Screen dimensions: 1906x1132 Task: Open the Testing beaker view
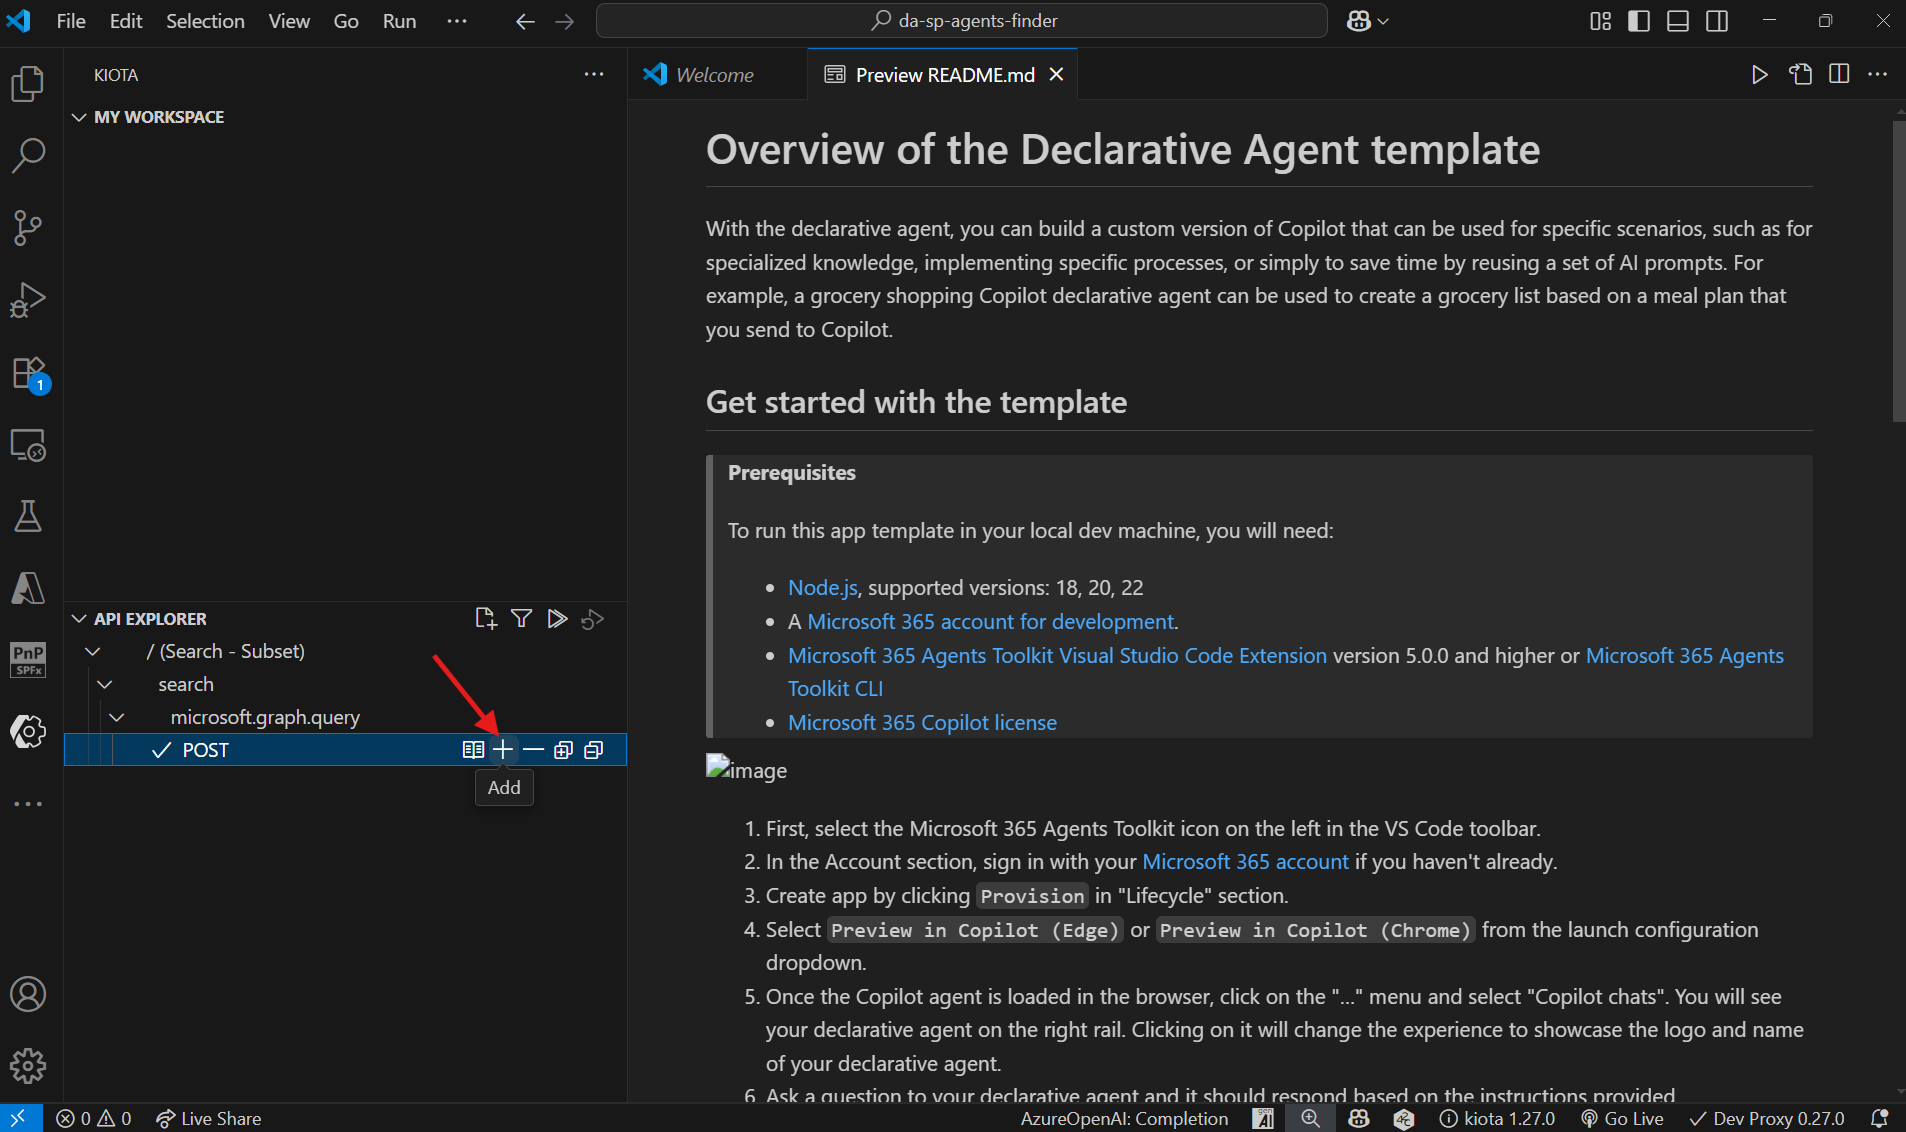28,516
